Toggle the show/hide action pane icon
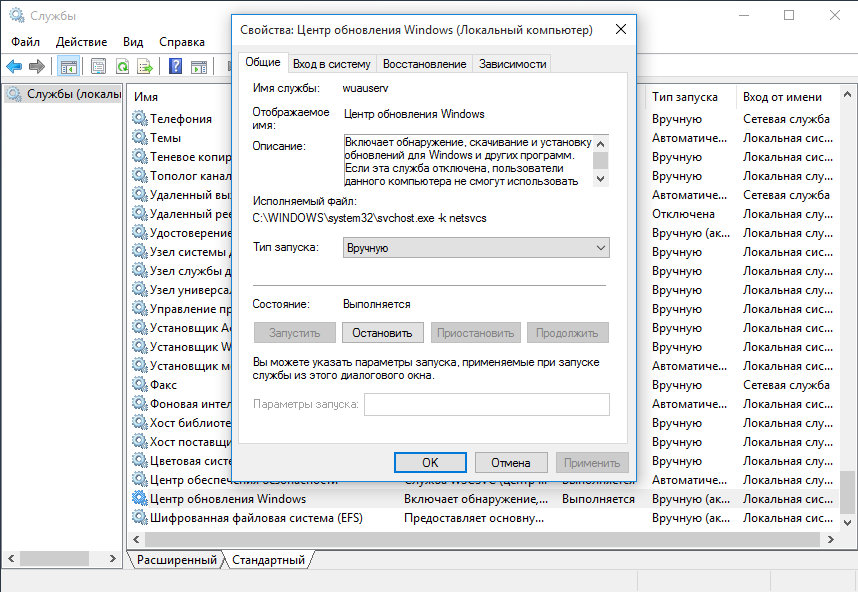 [199, 67]
